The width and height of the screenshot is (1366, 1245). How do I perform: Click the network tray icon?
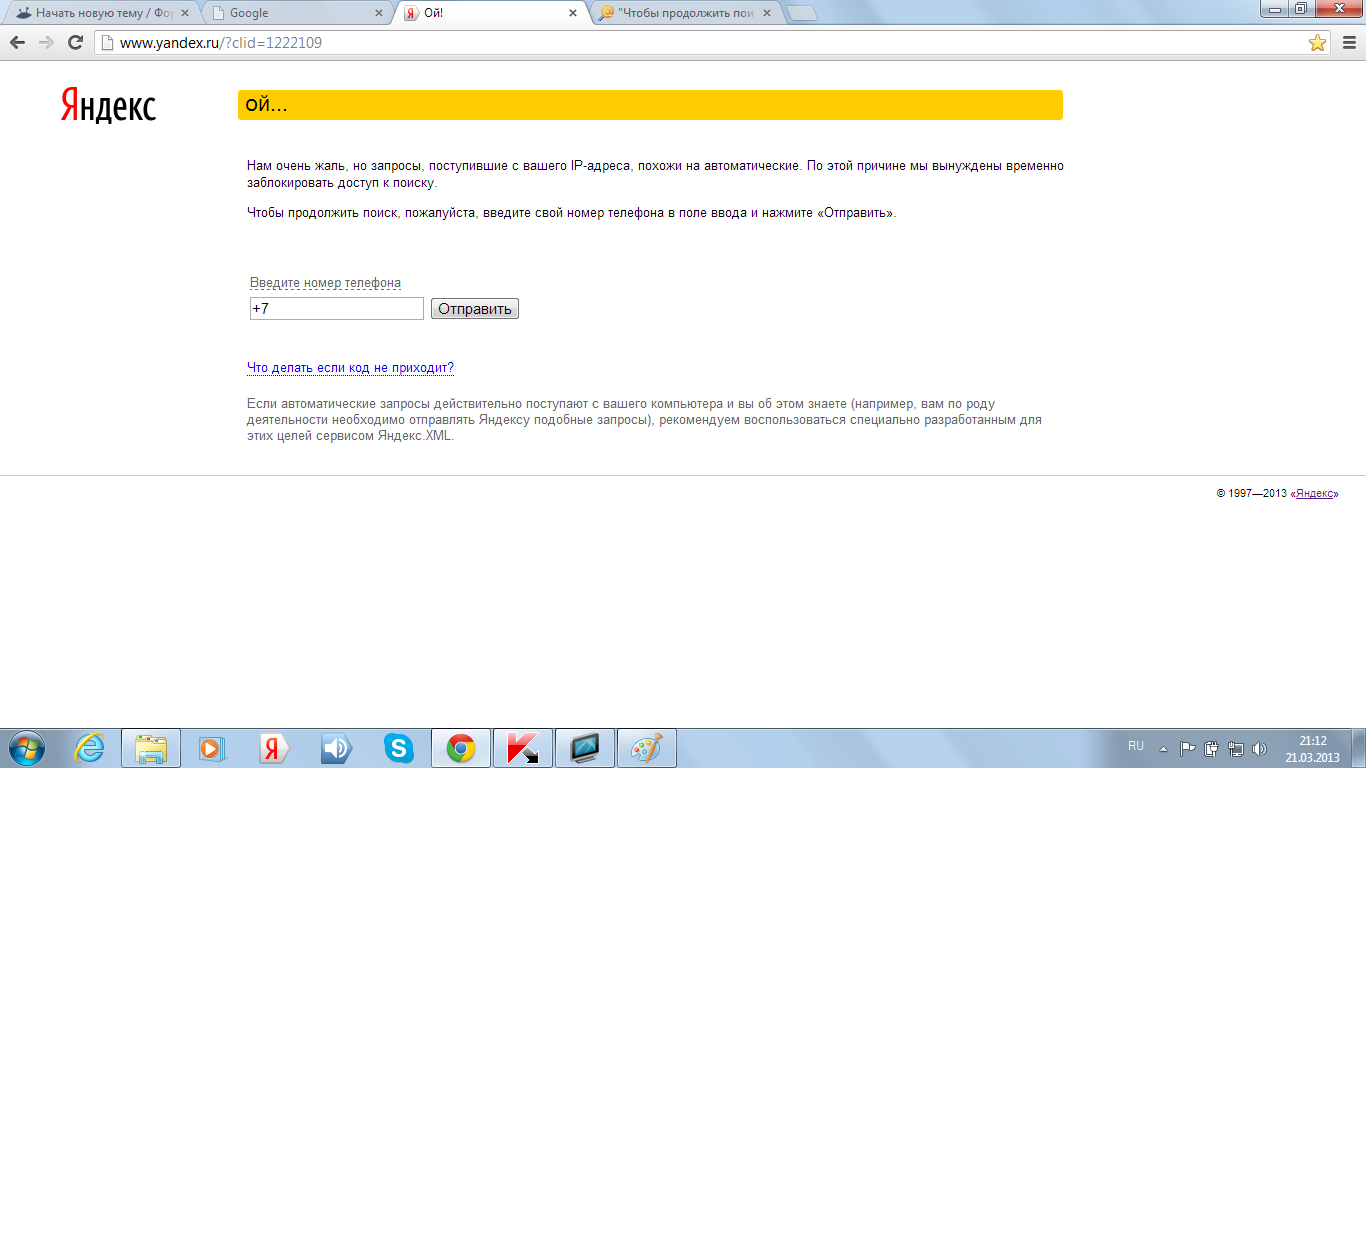pos(1236,749)
